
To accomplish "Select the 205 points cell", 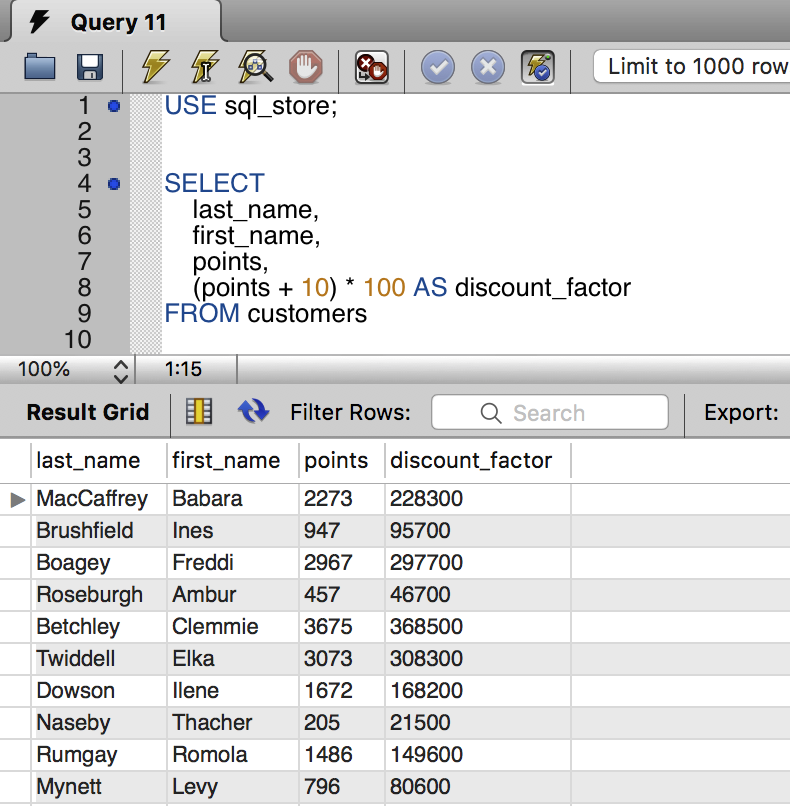I will 342,723.
